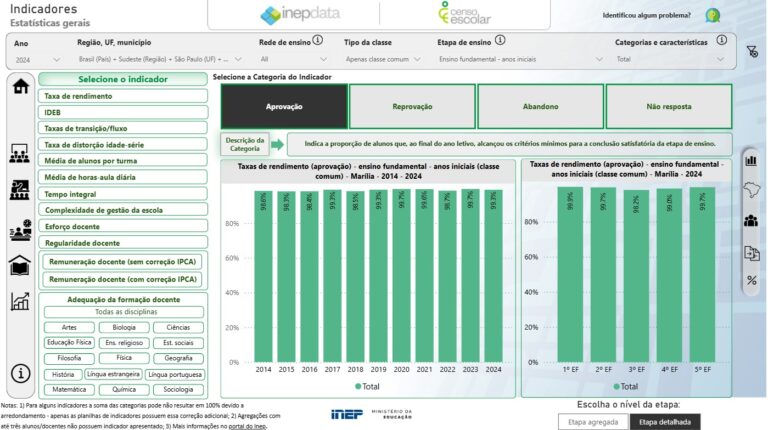Image resolution: width=768 pixels, height=430 pixels.
Task: Click info icon beside Rede de ensino
Action: click(x=318, y=41)
